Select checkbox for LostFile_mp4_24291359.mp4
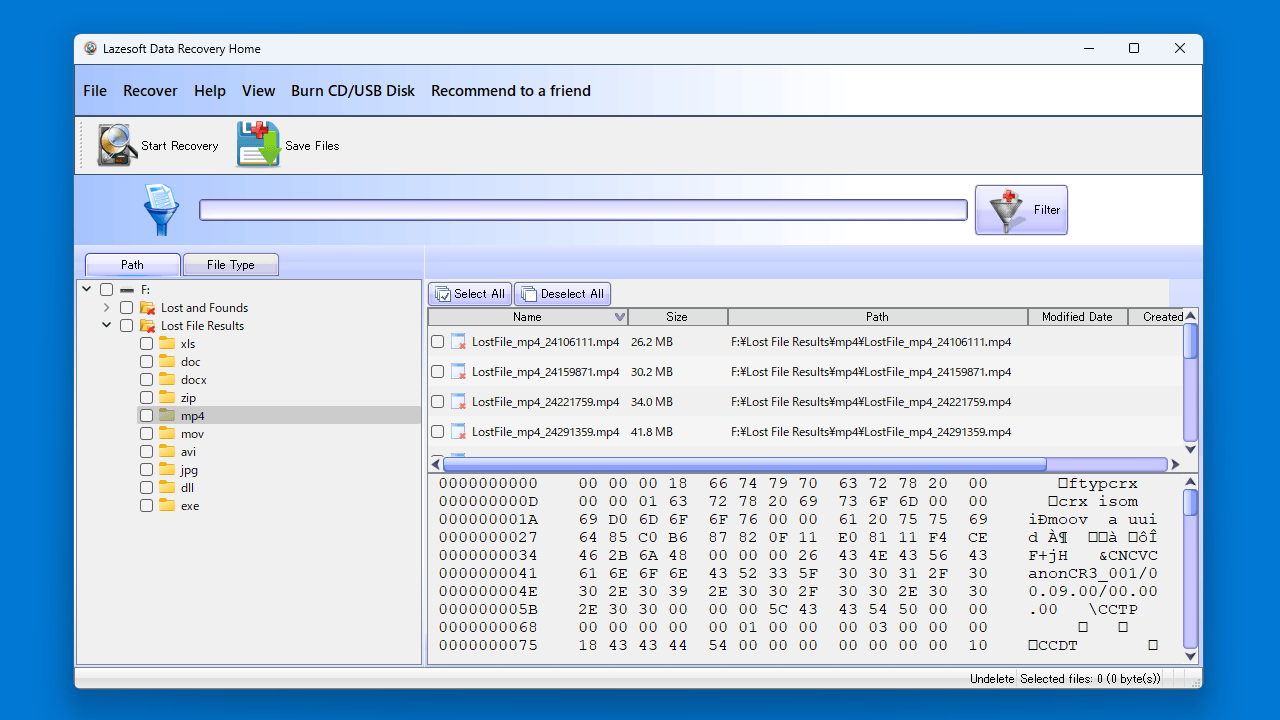The width and height of the screenshot is (1280, 720). (x=437, y=431)
